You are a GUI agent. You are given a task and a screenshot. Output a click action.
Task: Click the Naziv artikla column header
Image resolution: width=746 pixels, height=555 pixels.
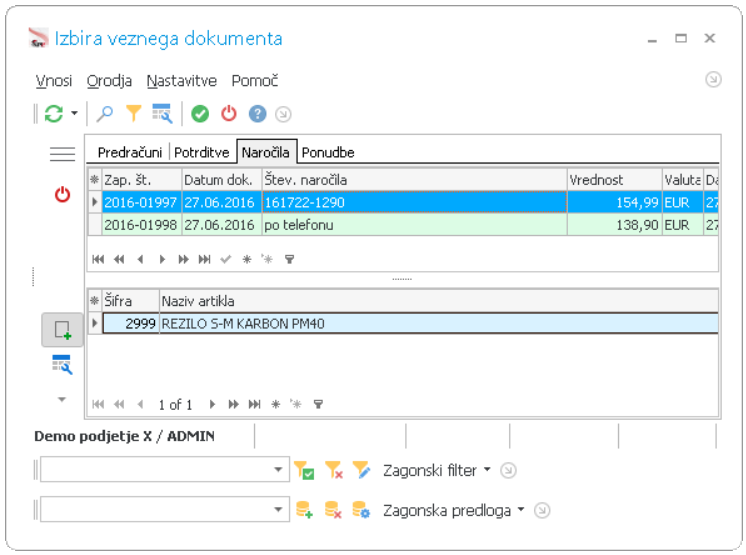[439, 301]
